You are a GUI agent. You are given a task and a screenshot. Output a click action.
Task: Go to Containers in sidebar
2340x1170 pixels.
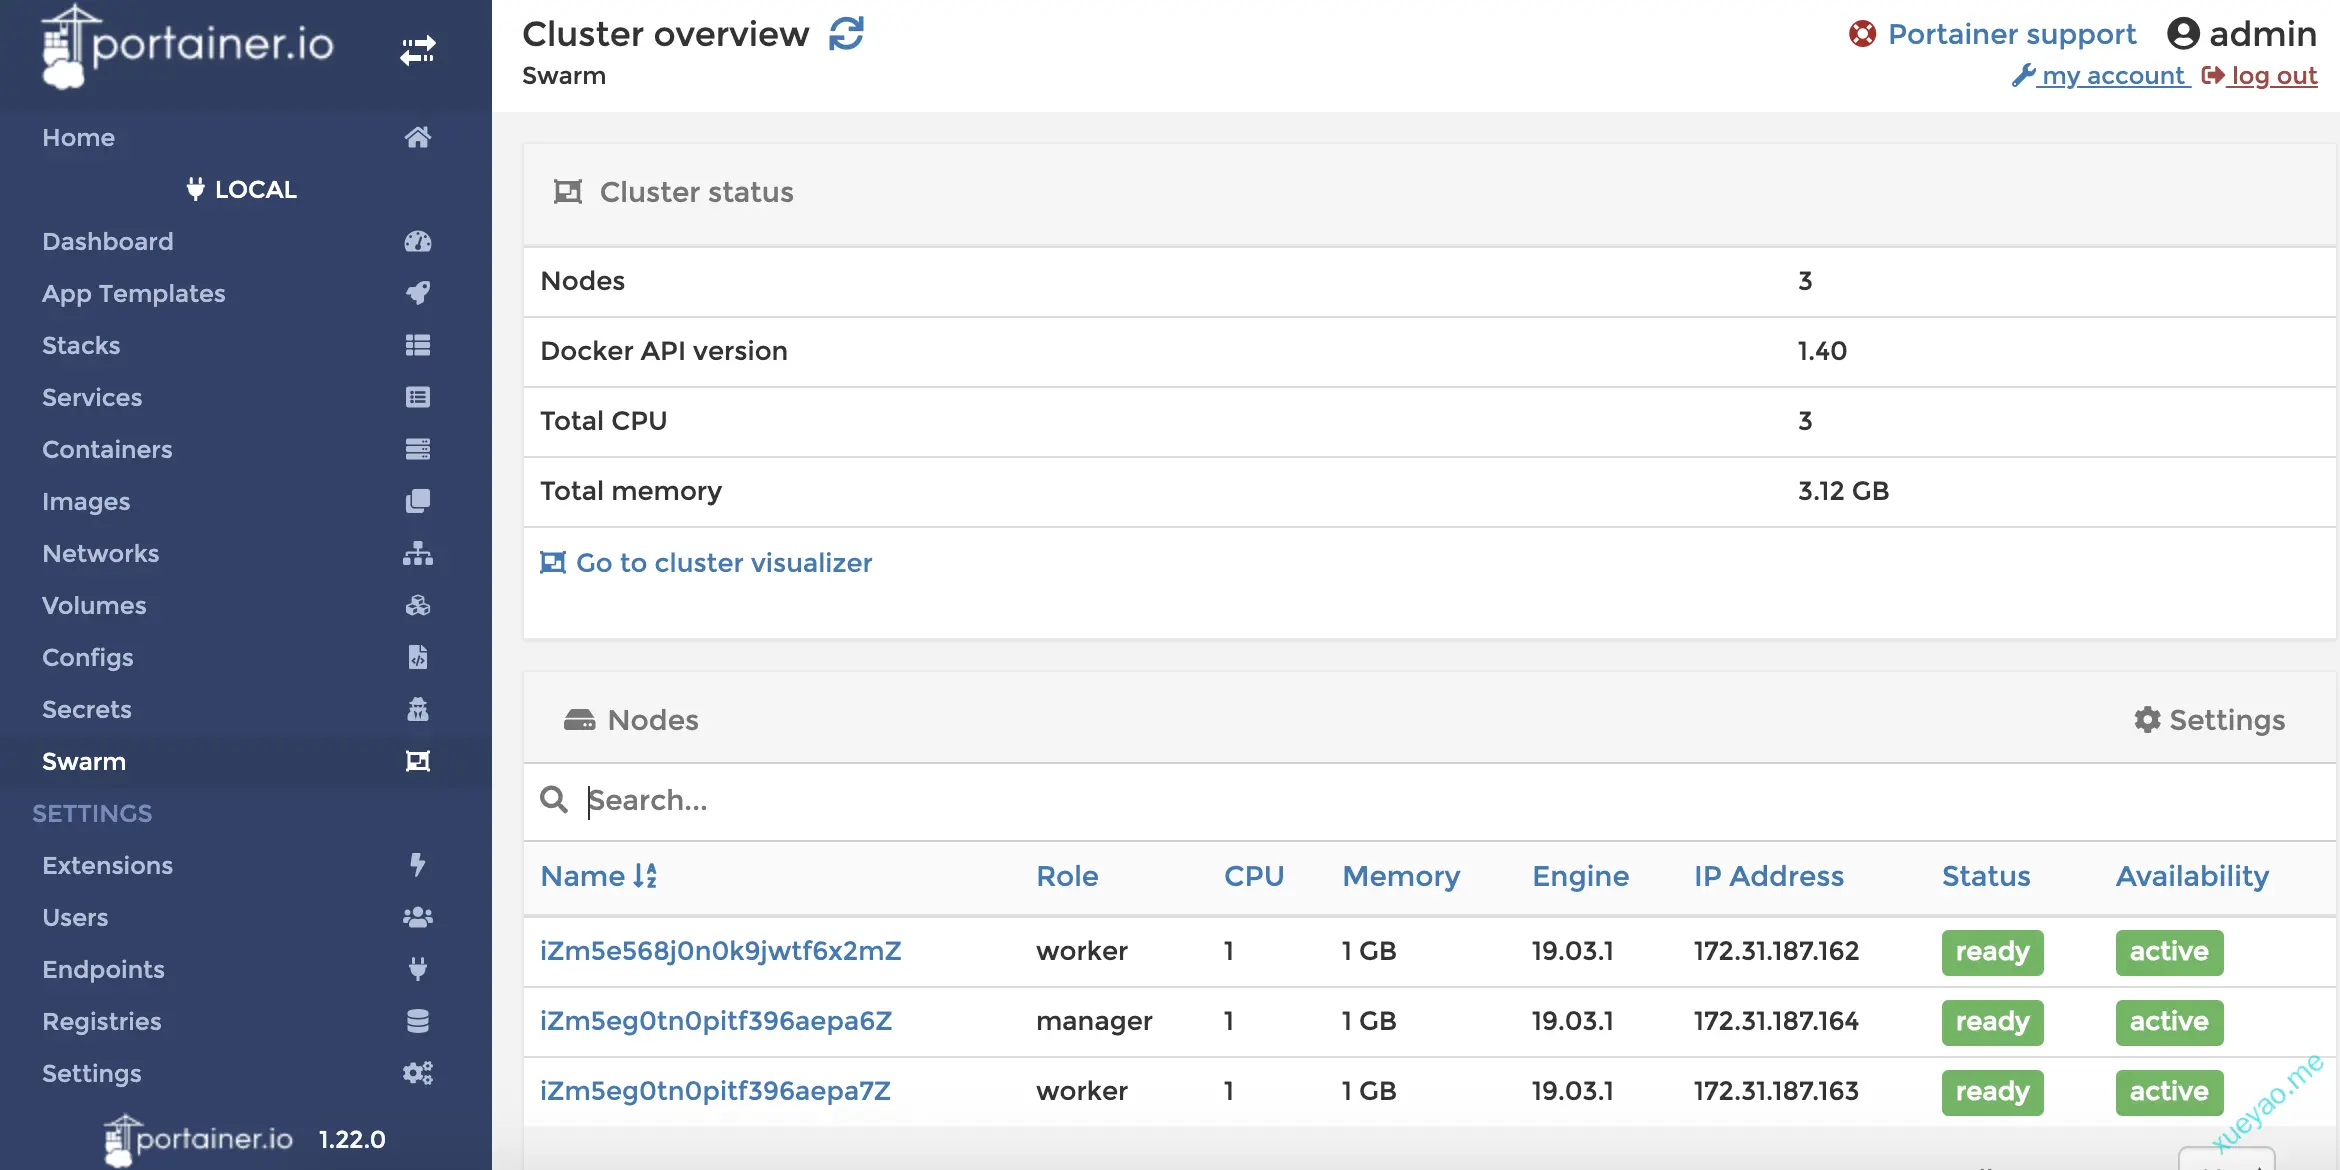[107, 449]
